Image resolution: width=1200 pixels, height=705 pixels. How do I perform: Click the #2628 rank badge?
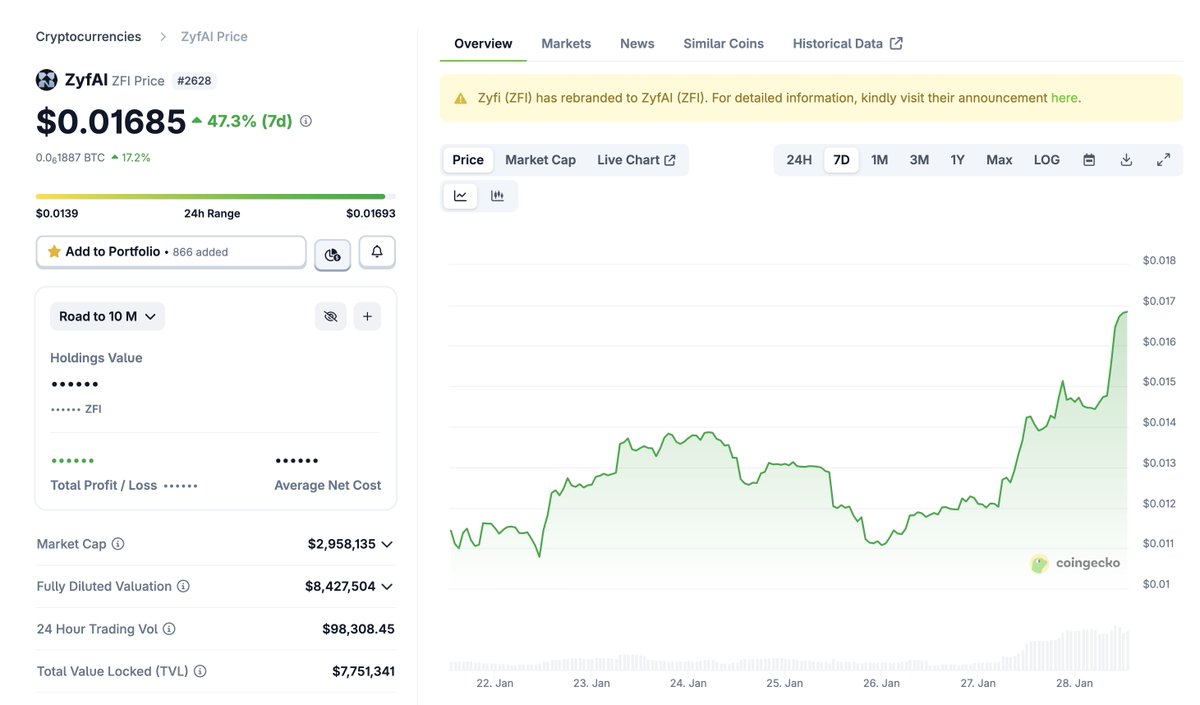tap(194, 81)
